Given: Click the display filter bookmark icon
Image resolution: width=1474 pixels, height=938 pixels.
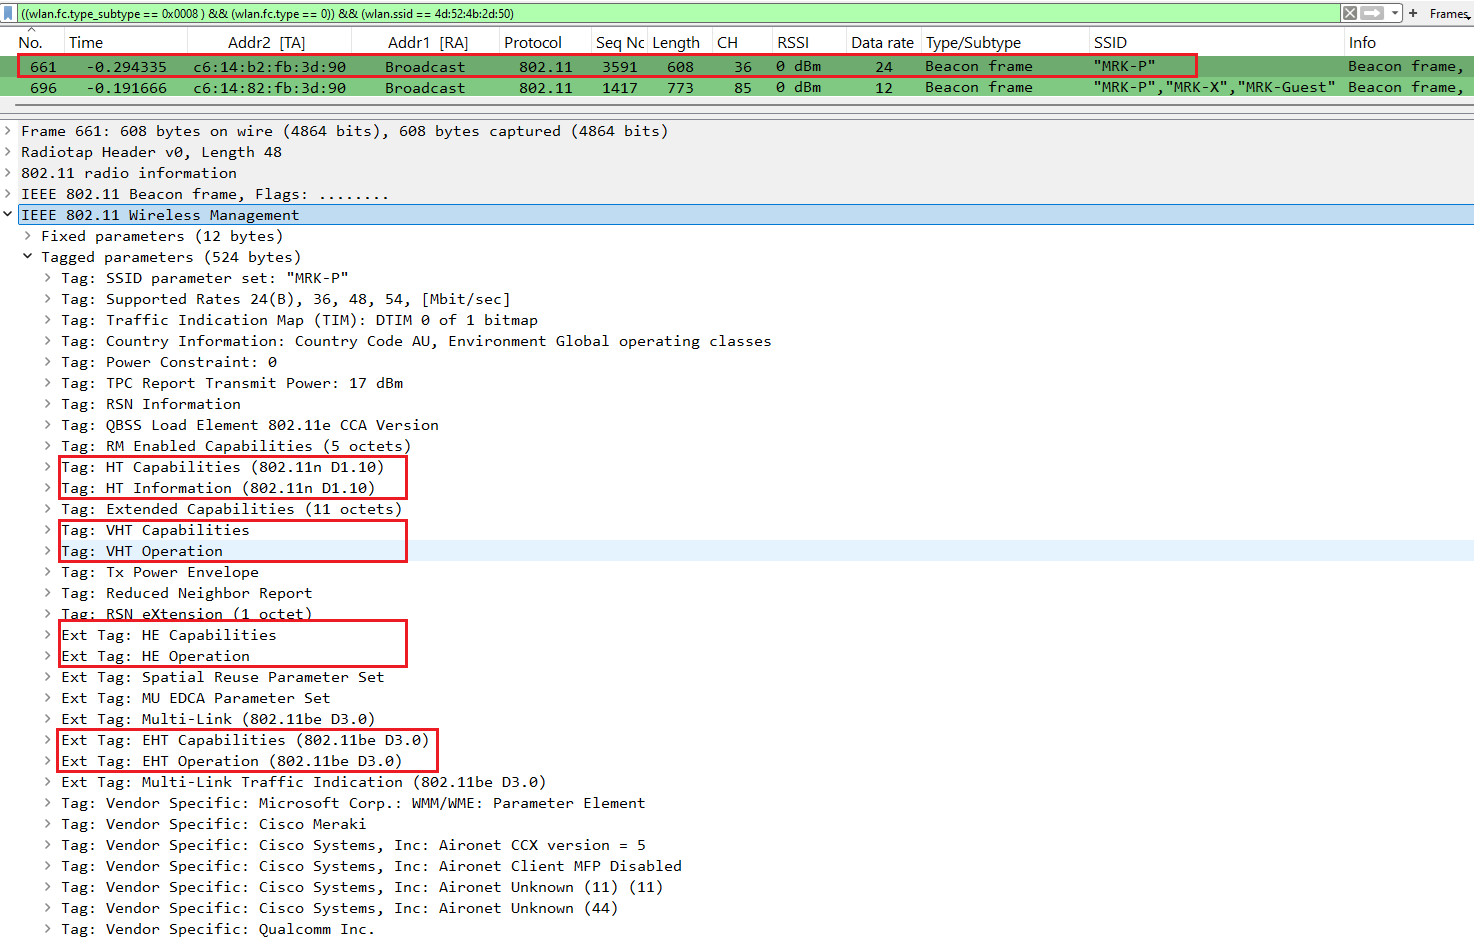Looking at the screenshot, I should pos(9,13).
